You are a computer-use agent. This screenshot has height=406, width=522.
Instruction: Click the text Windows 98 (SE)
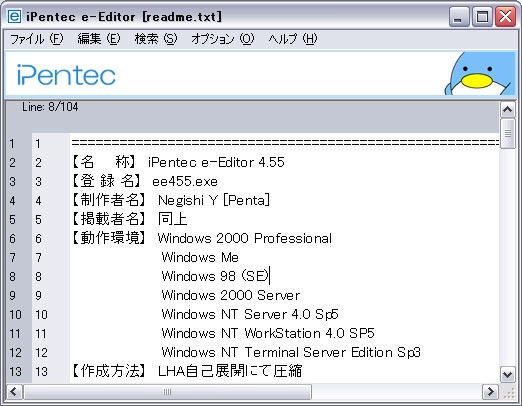click(x=215, y=276)
